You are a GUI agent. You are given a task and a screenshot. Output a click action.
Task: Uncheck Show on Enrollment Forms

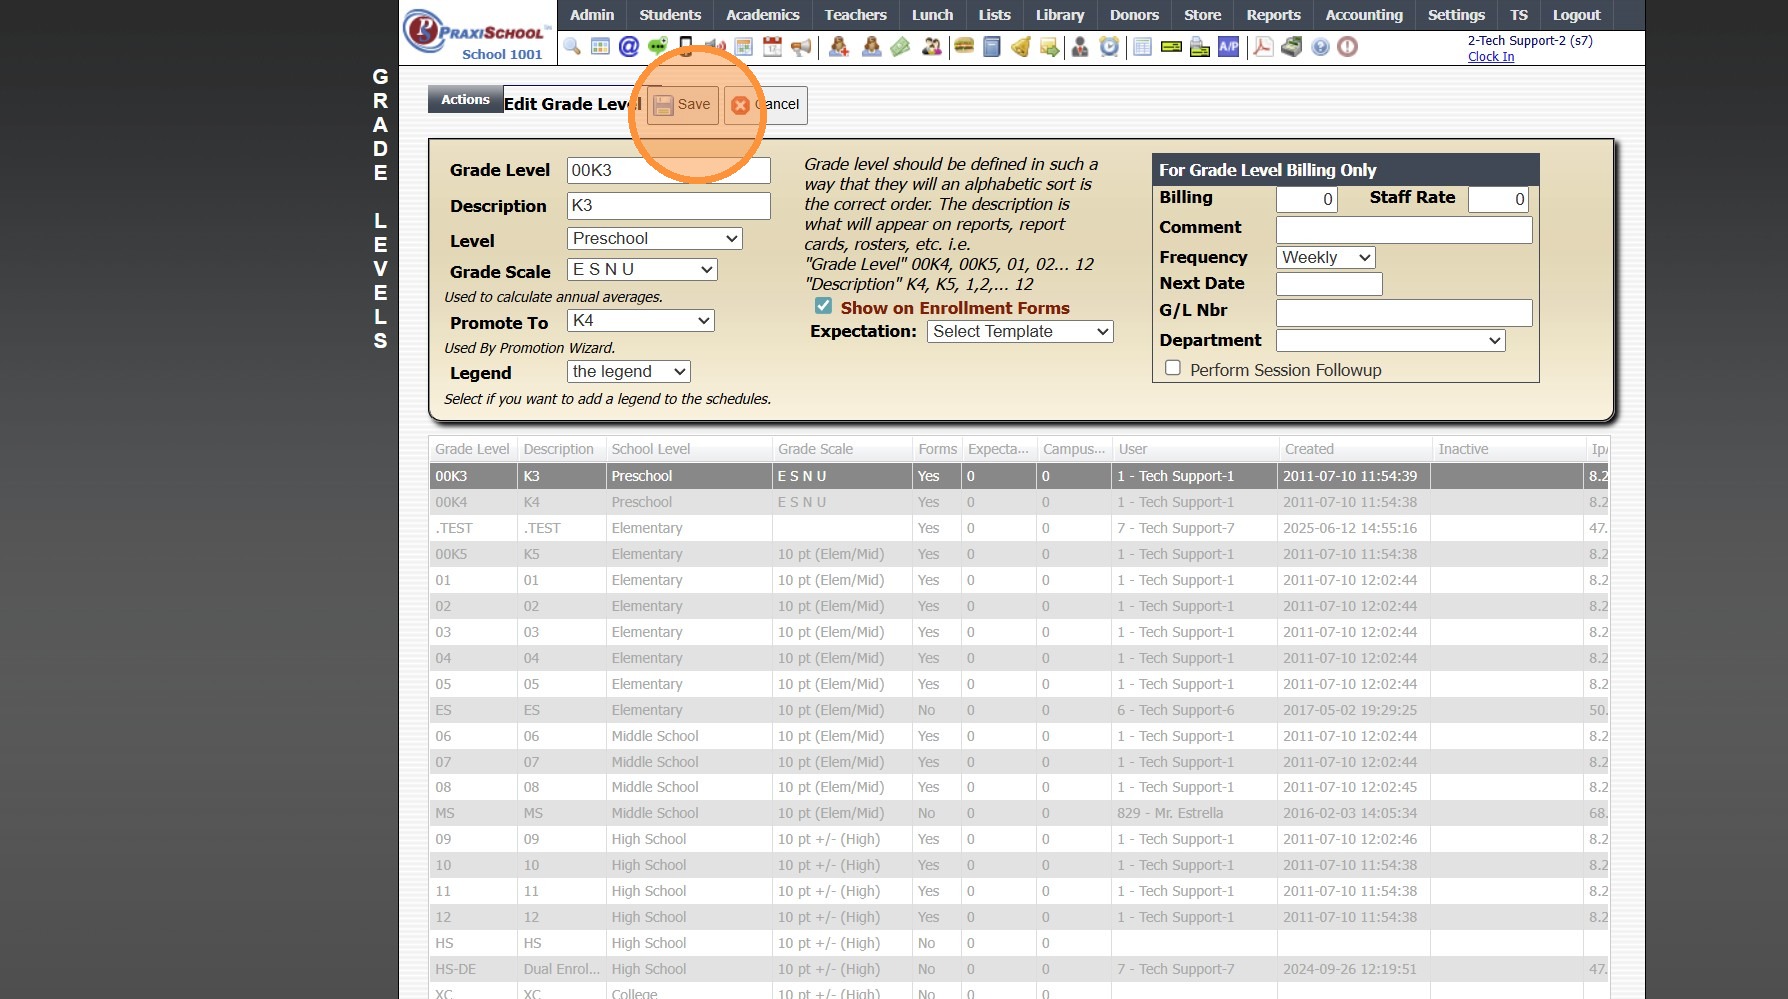[823, 306]
